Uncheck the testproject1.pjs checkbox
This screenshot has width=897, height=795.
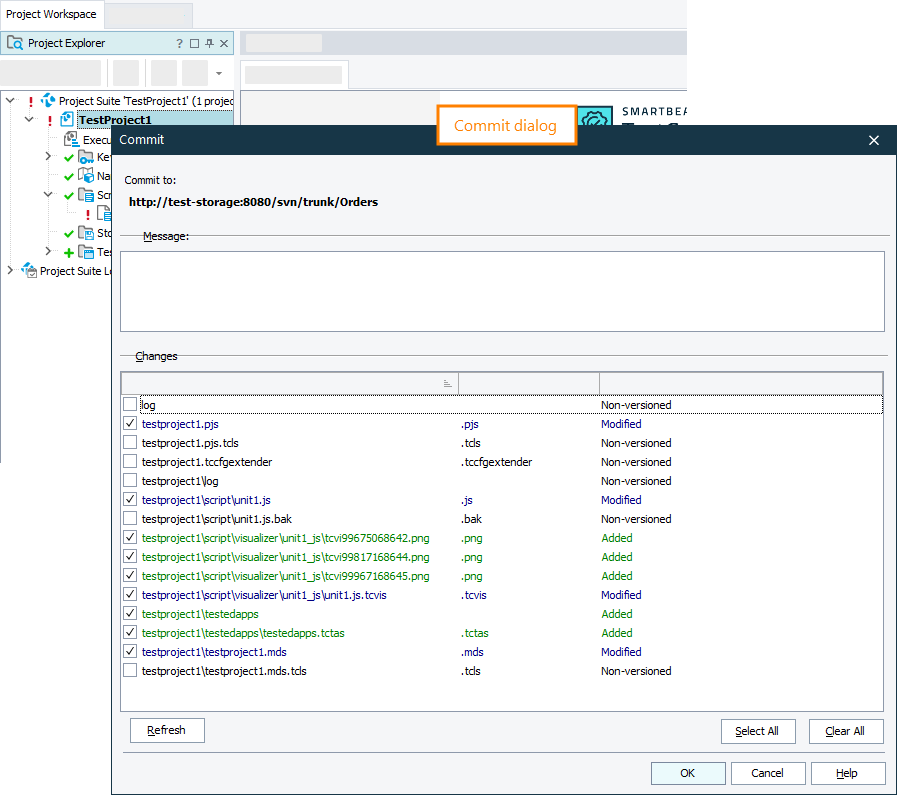(130, 424)
